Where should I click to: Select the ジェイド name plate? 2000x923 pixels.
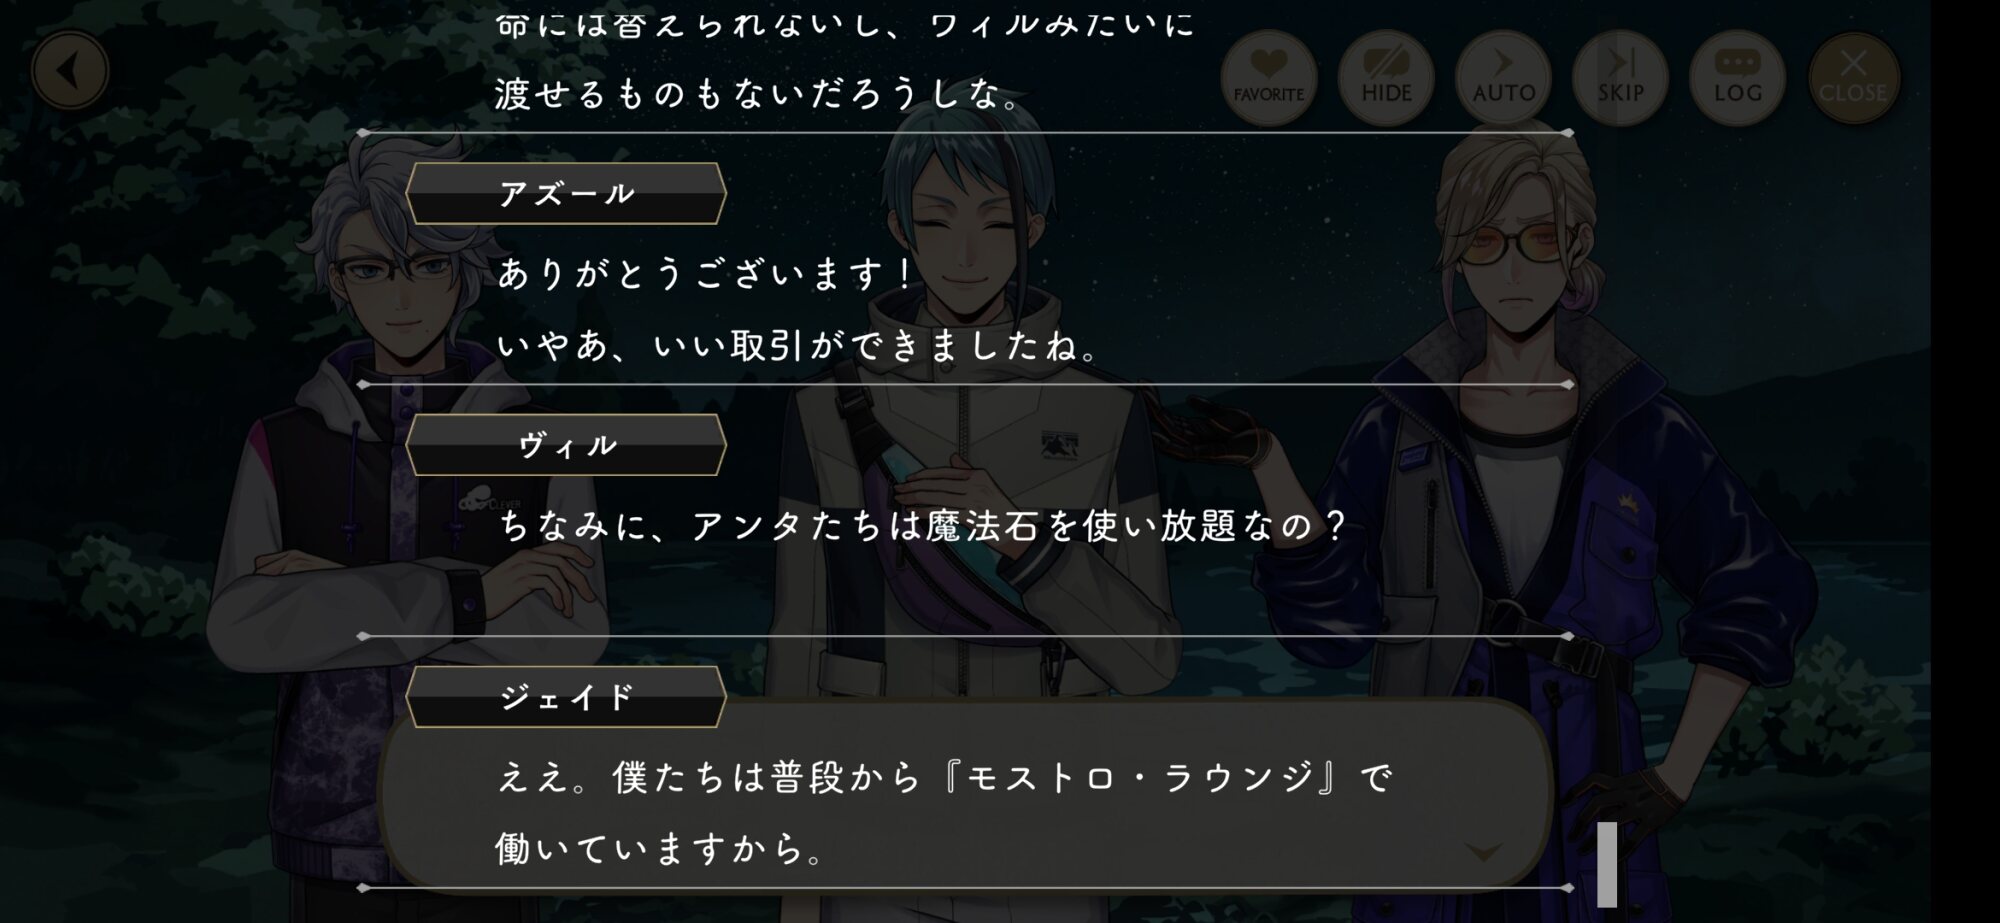click(566, 696)
